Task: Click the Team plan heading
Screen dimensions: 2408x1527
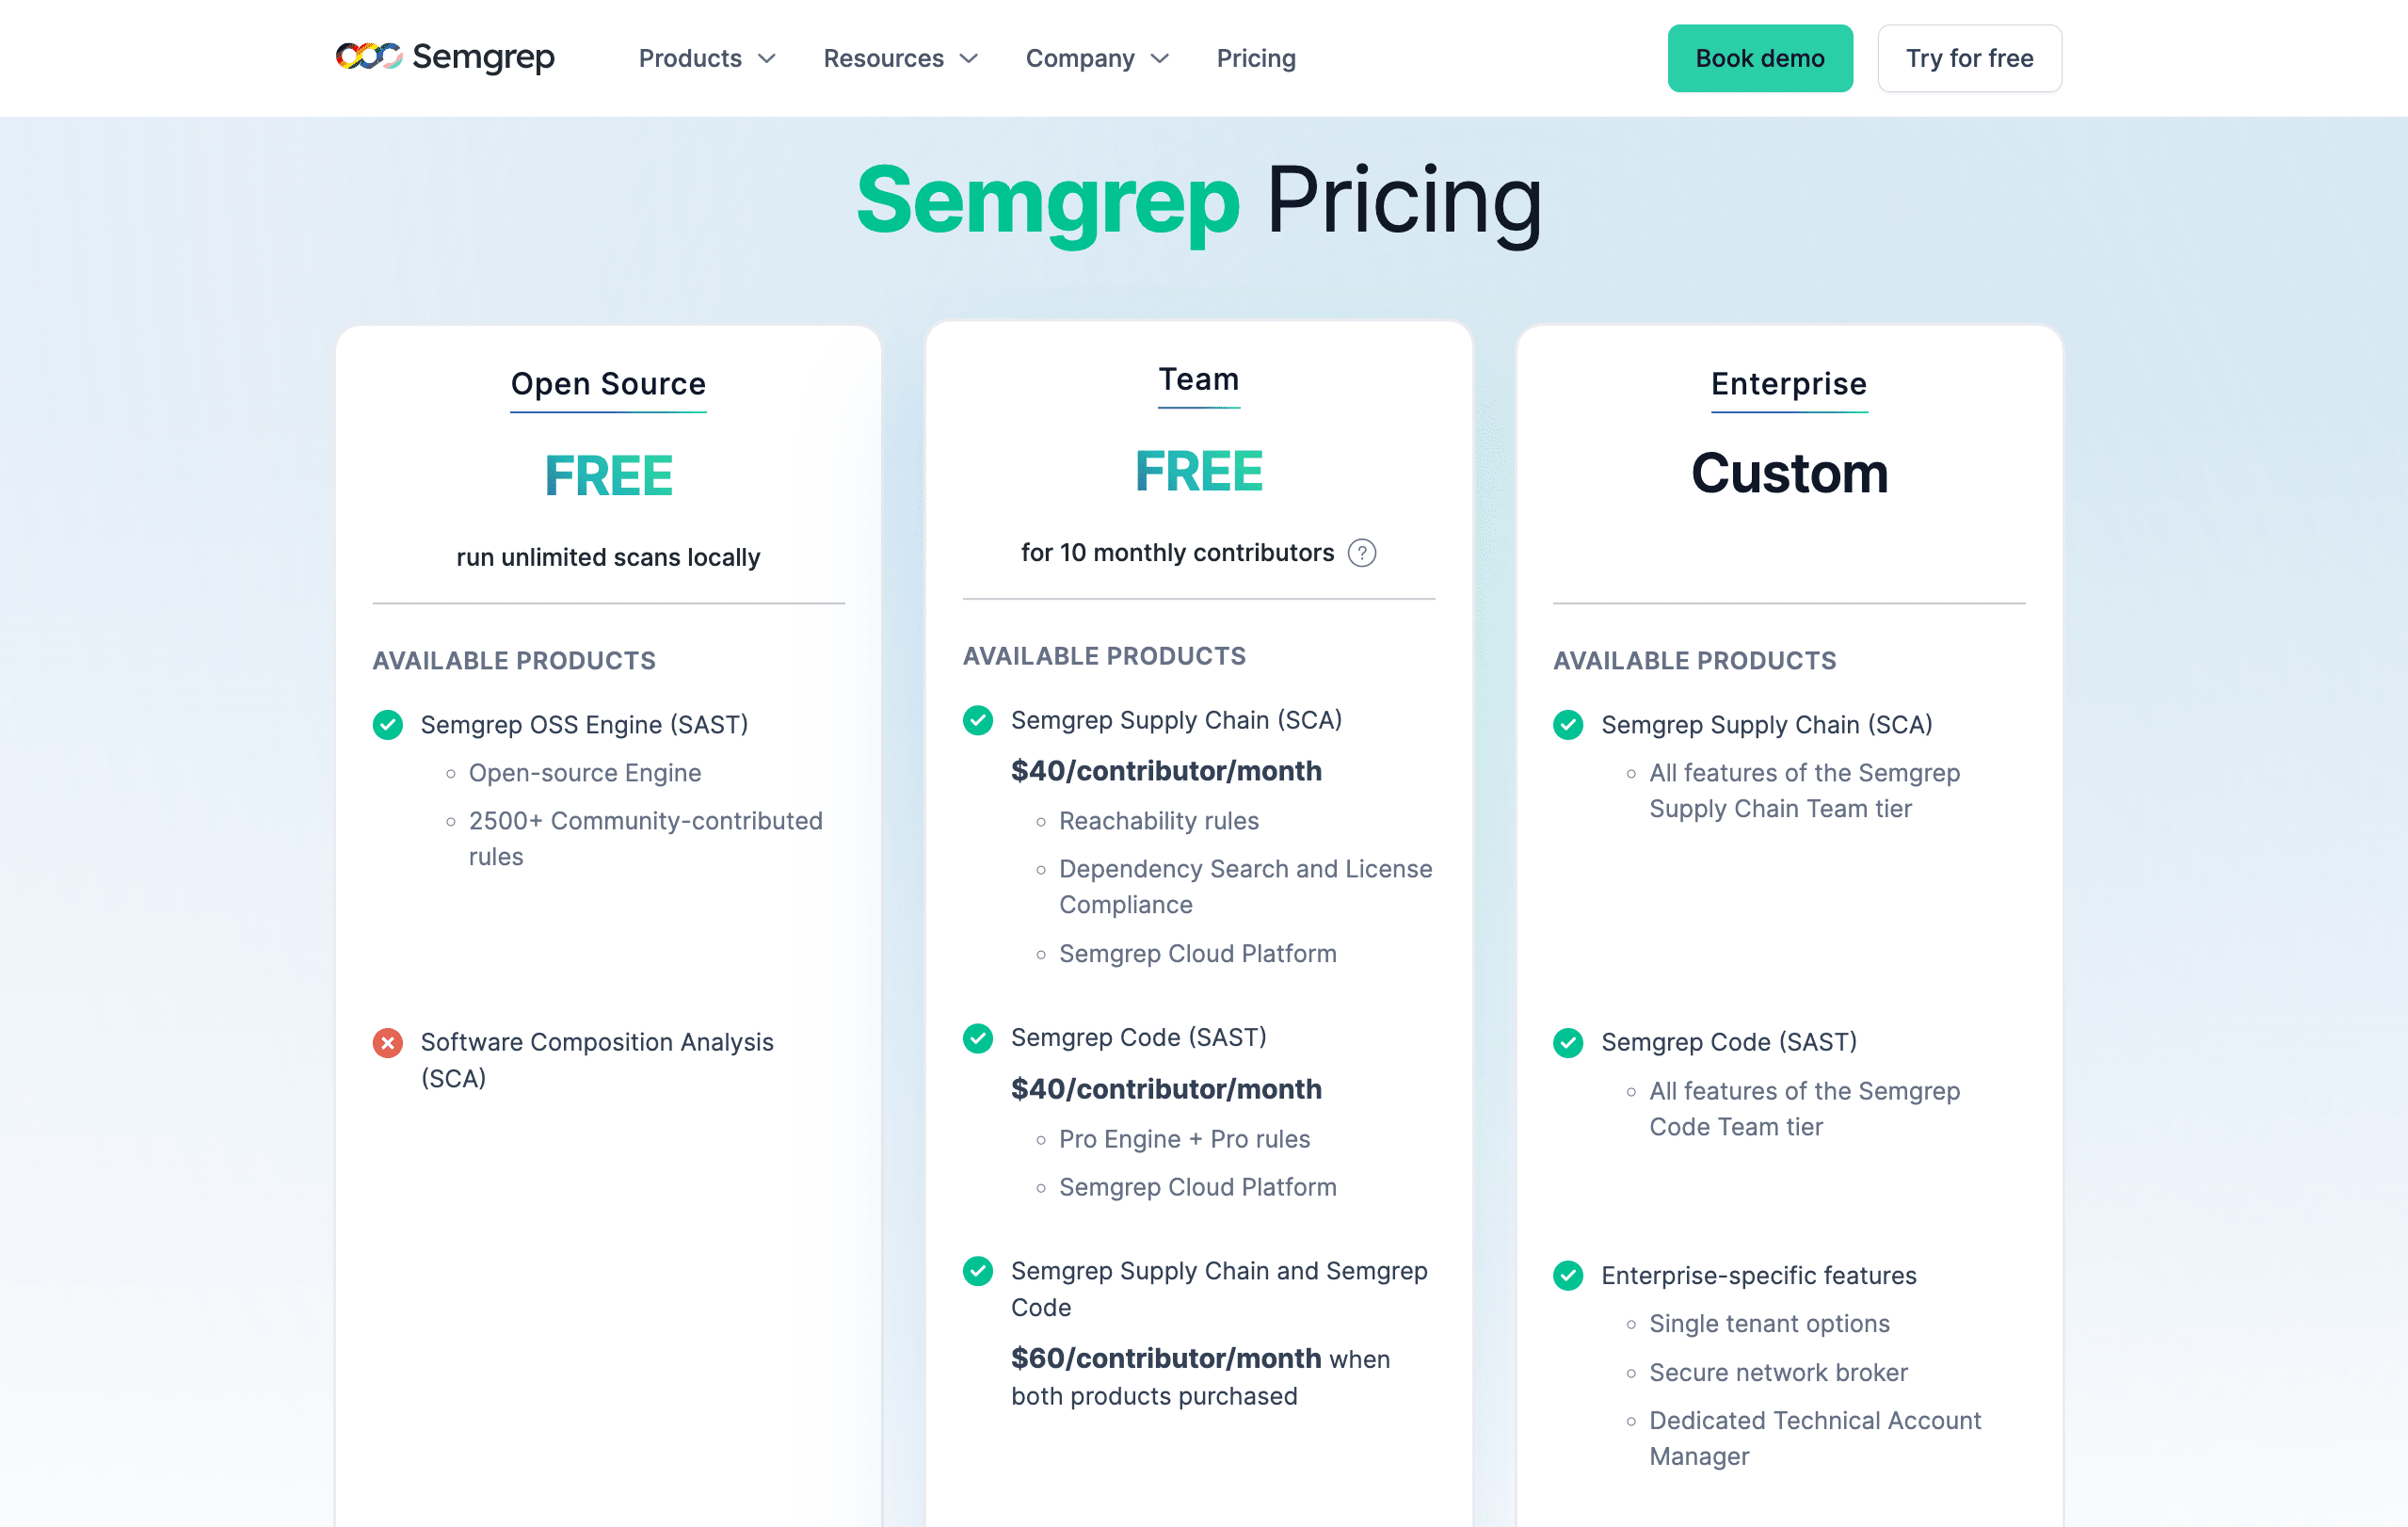Action: (1198, 380)
